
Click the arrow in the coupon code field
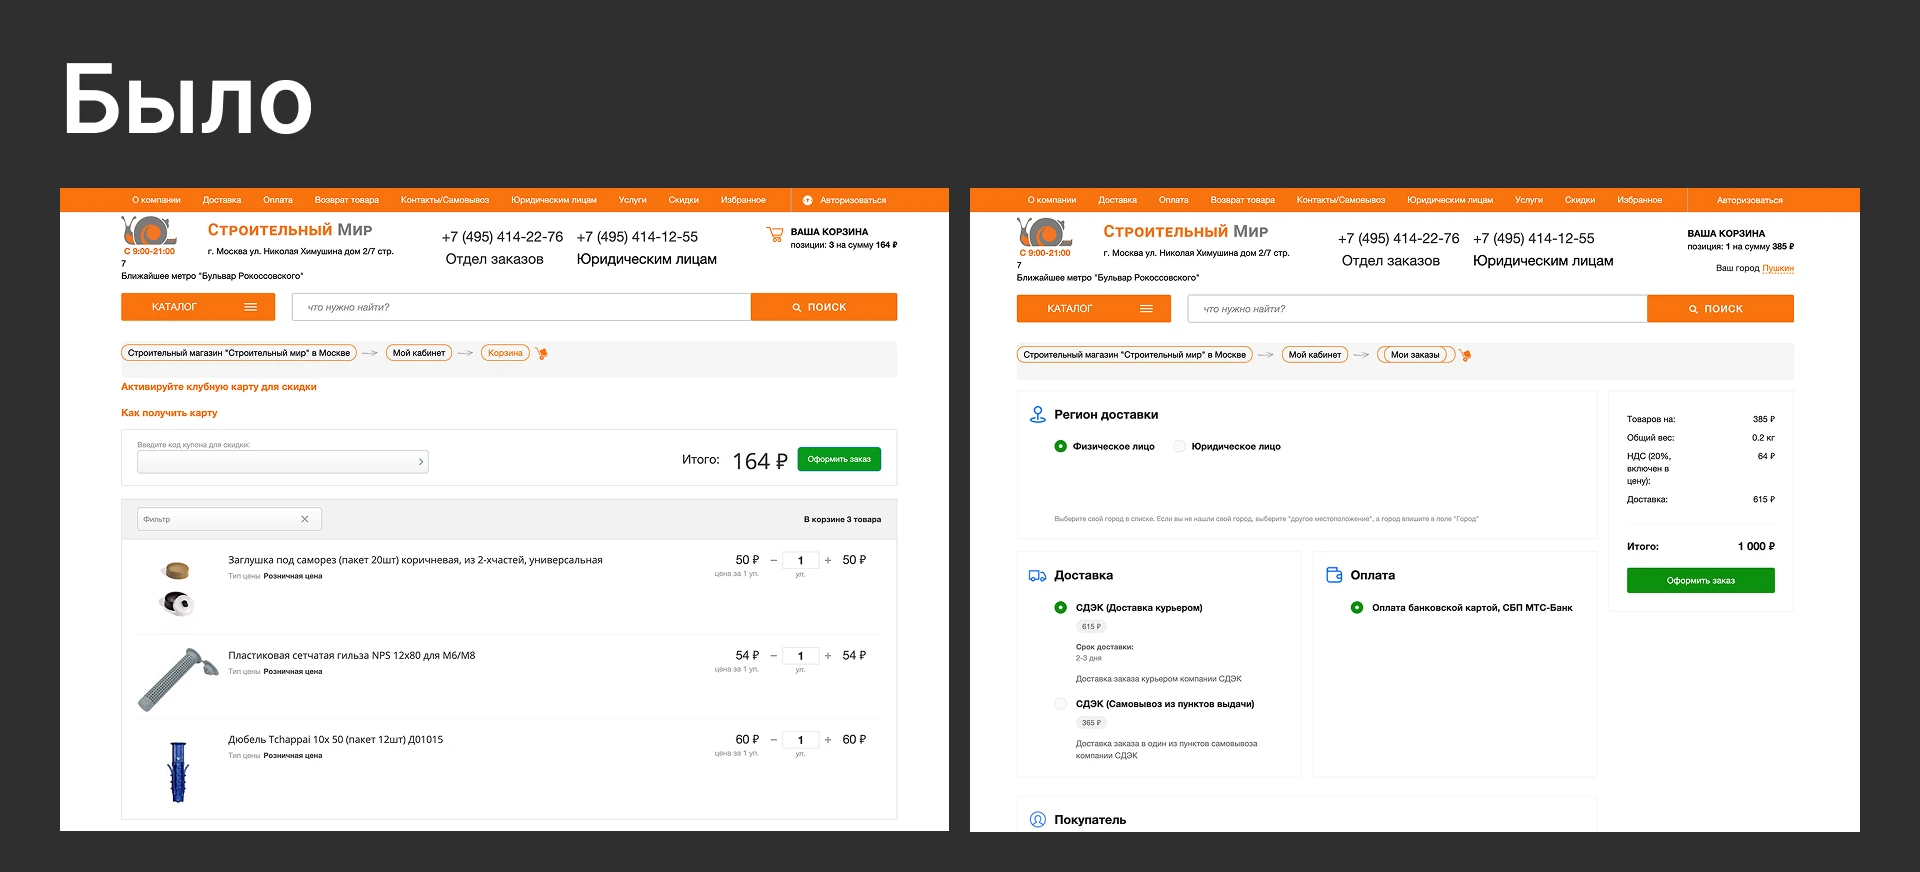(421, 462)
